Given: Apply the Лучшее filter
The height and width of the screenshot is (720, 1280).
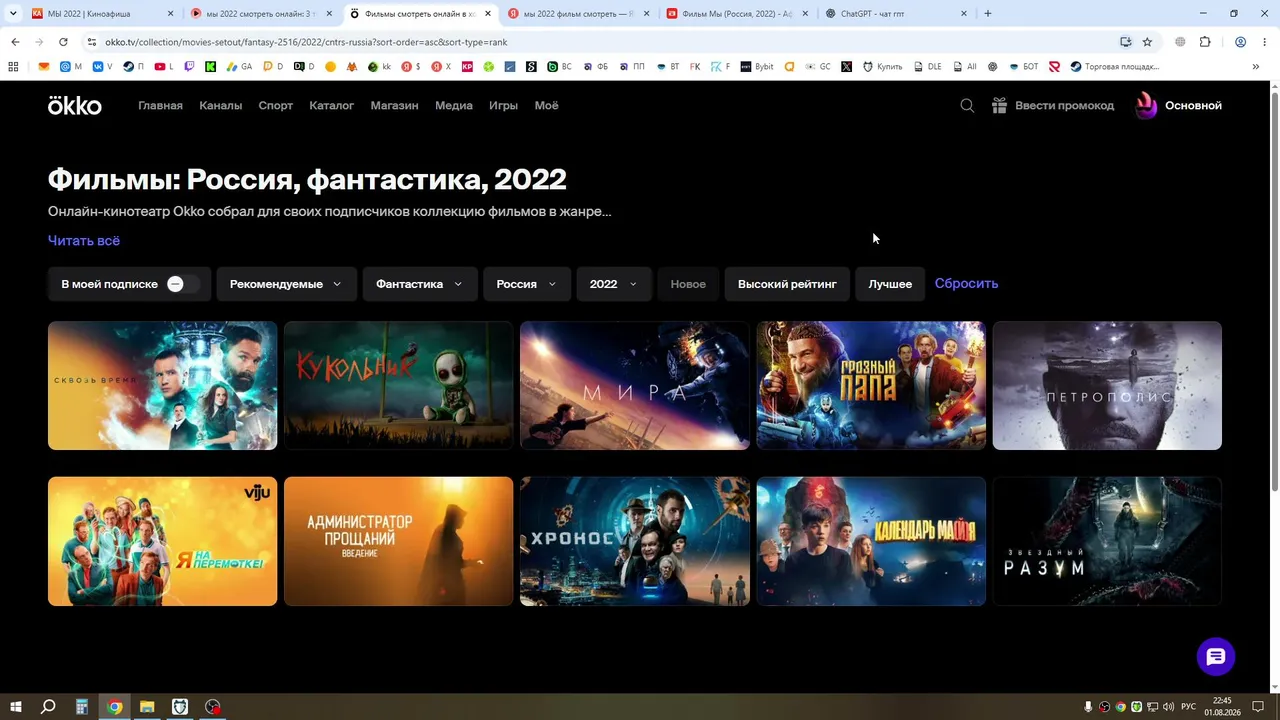Looking at the screenshot, I should pyautogui.click(x=890, y=284).
